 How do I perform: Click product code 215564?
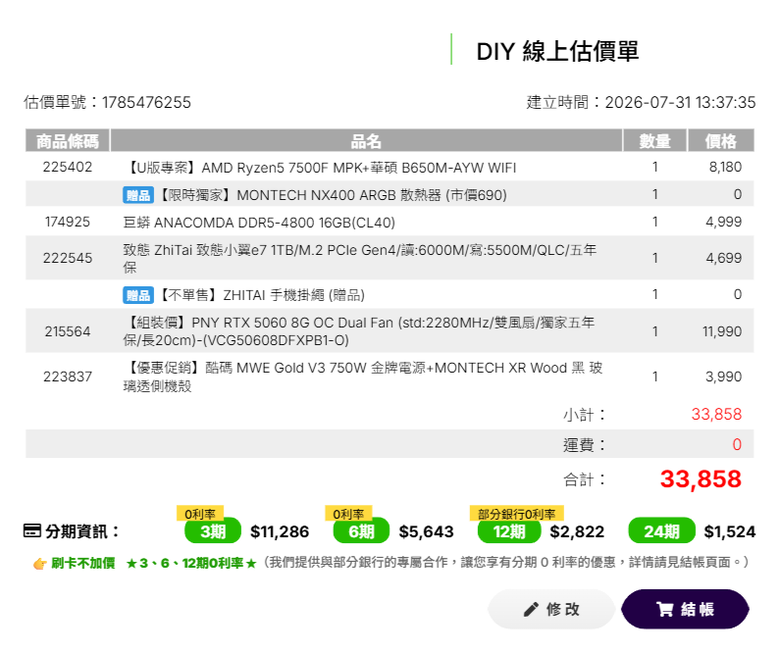68,331
